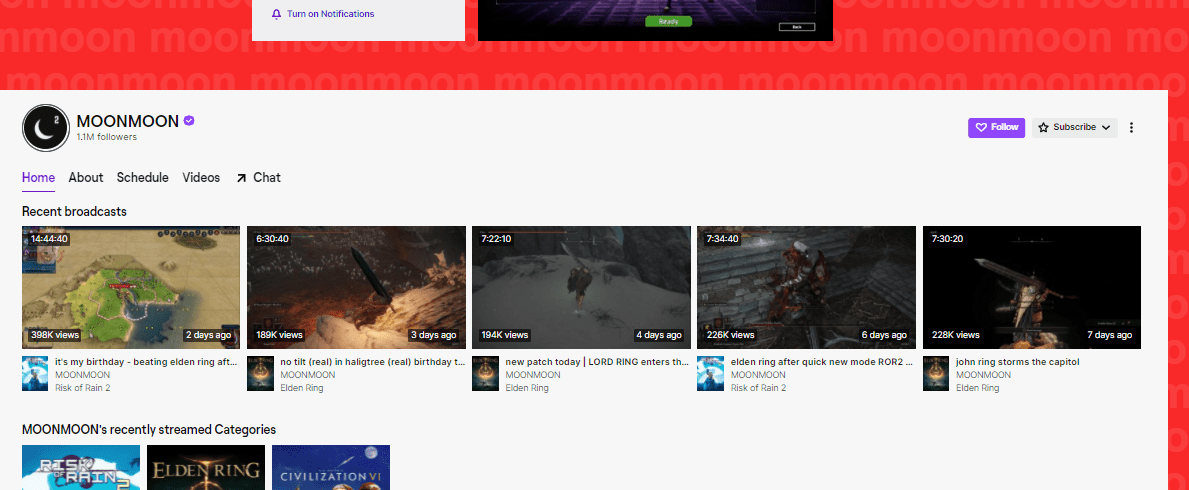Go to the Videos tab
Viewport: 1189px width, 490px height.
(201, 177)
